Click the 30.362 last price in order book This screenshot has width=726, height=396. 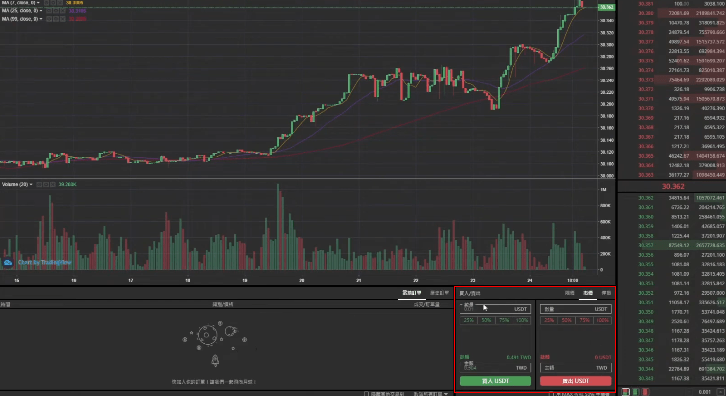pyautogui.click(x=673, y=186)
